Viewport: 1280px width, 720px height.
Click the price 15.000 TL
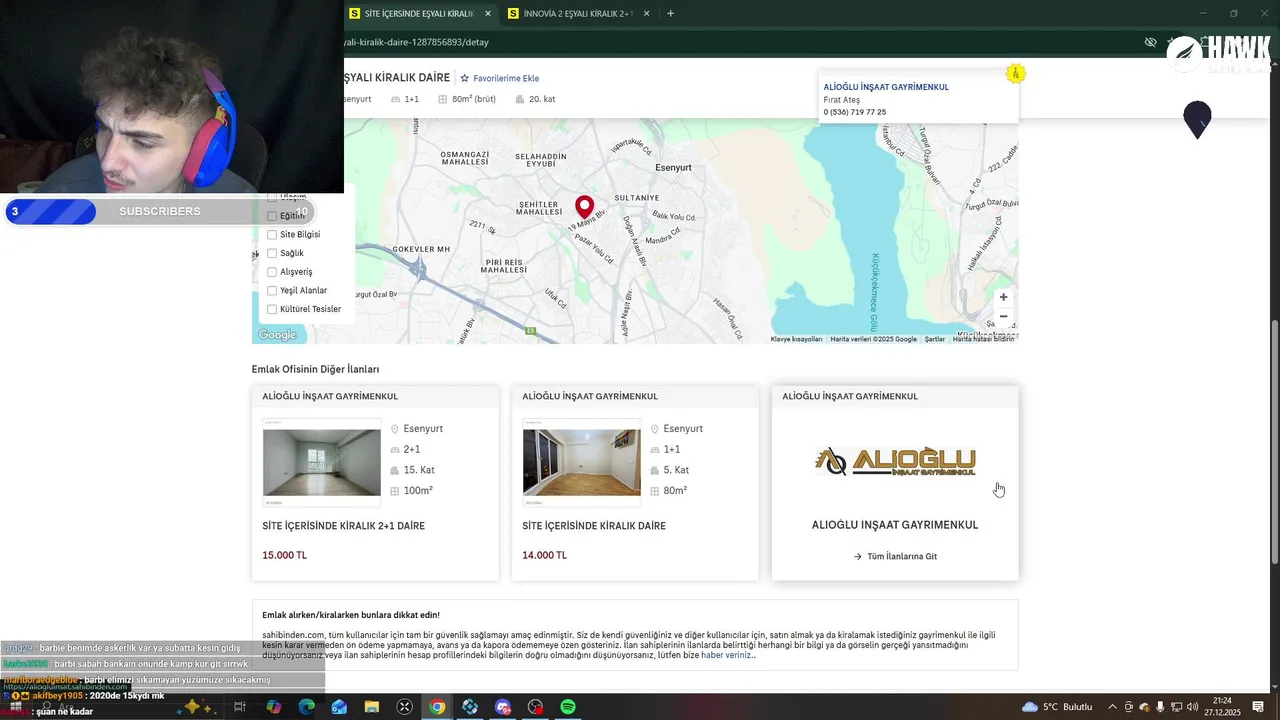(284, 555)
